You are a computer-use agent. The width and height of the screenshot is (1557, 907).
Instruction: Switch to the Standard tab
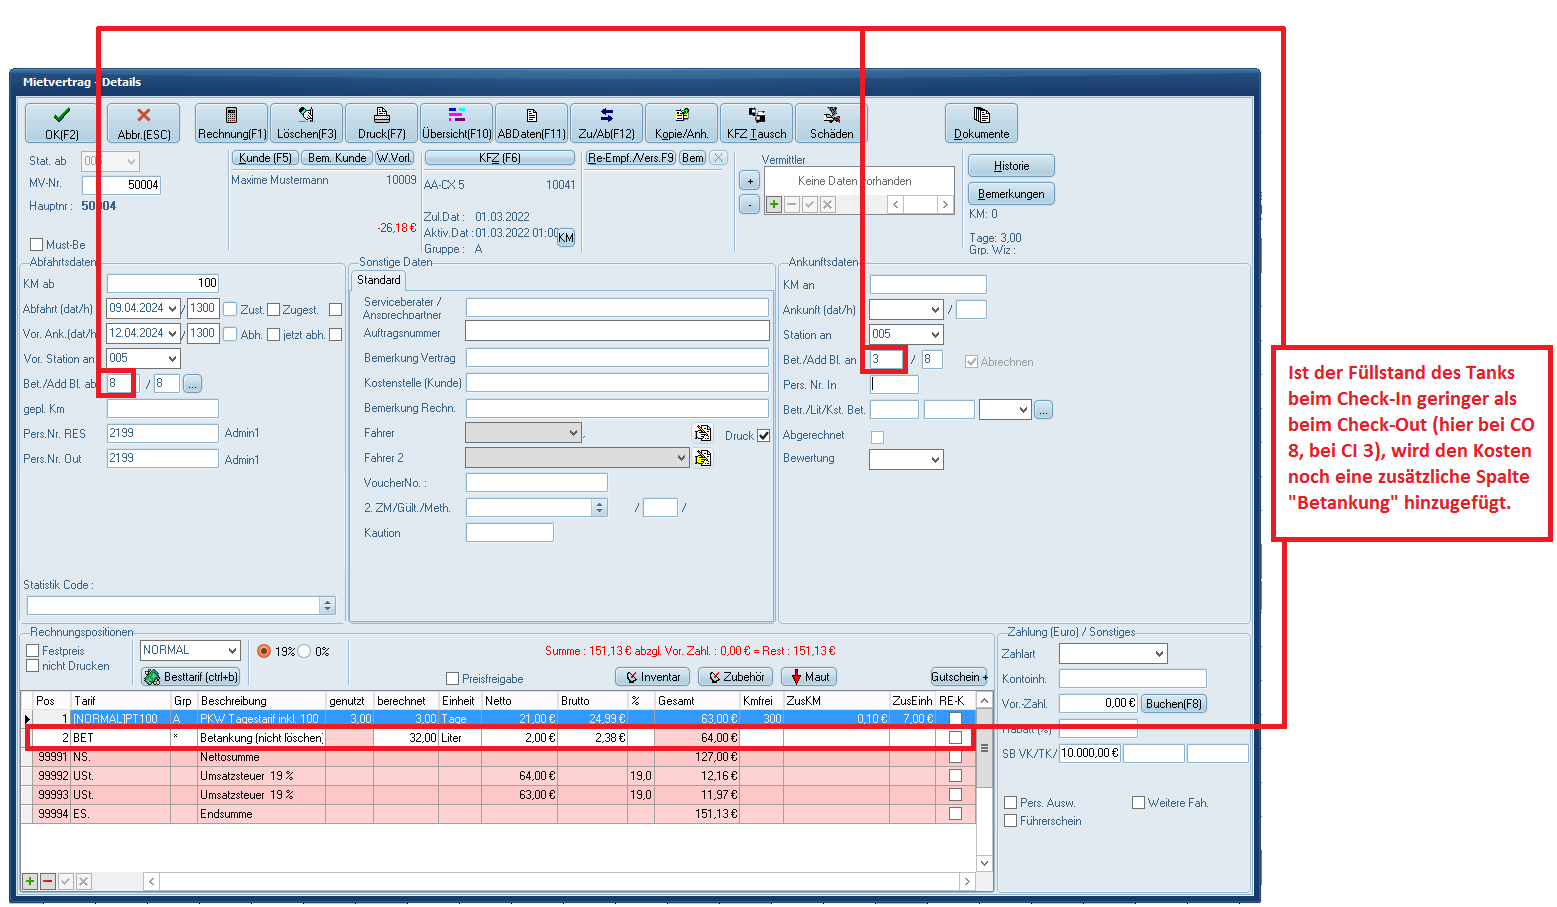click(379, 280)
